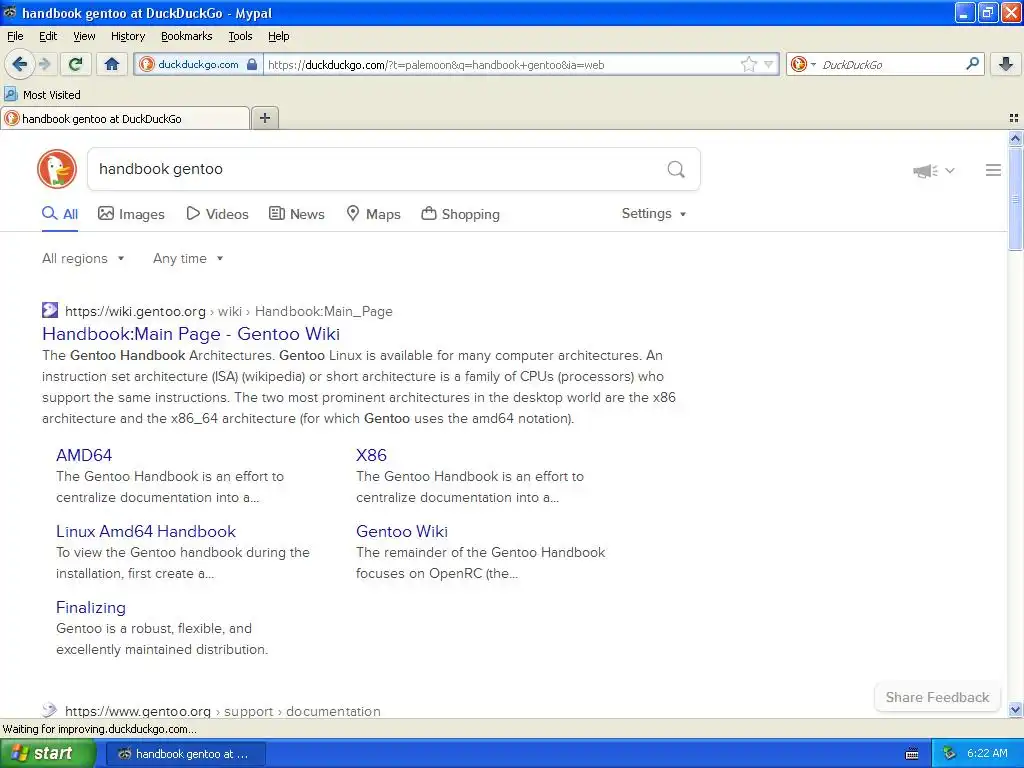The width and height of the screenshot is (1024, 768).
Task: Open the View menu
Action: click(84, 36)
